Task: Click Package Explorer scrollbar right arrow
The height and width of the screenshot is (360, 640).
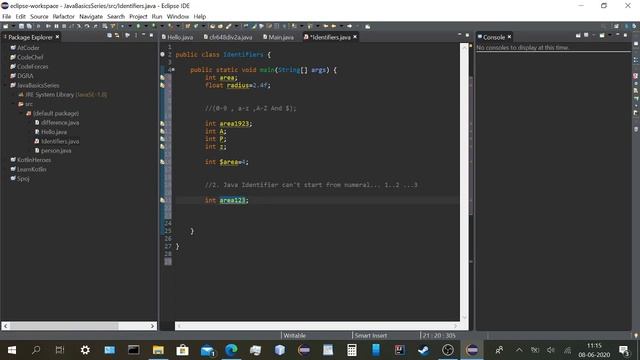Action: click(152, 326)
